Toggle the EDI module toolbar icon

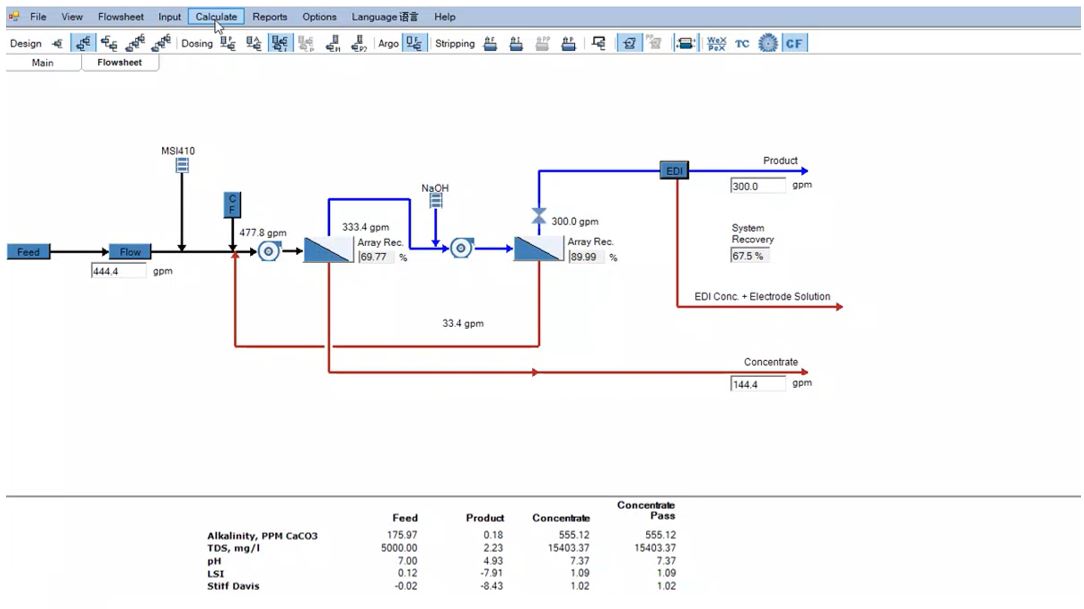pos(685,44)
